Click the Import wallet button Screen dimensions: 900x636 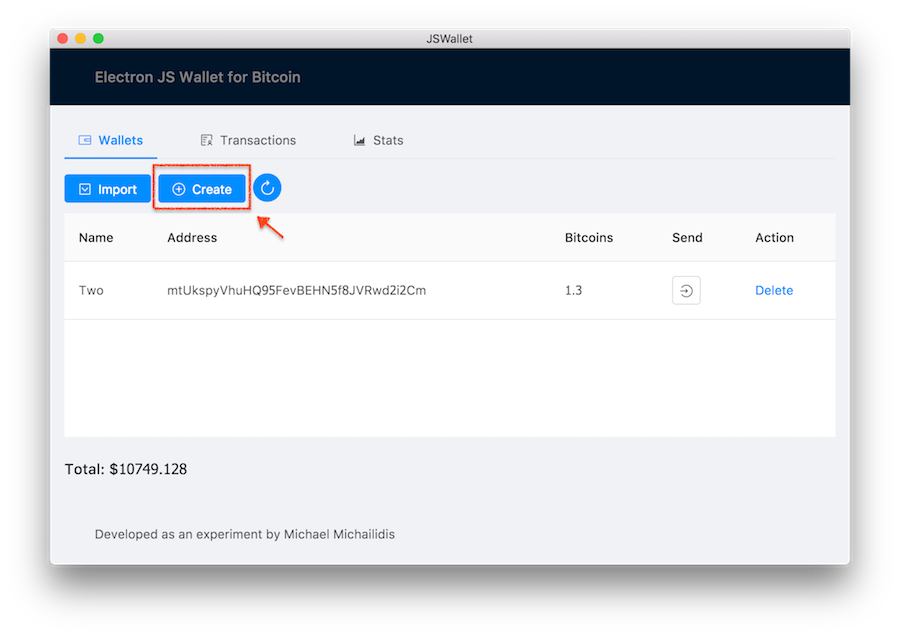click(x=107, y=189)
